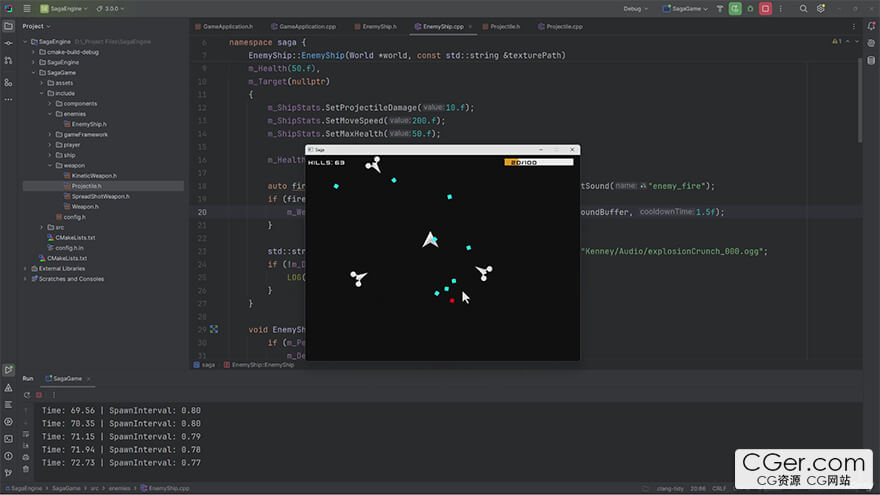This screenshot has width=880, height=495.
Task: Collapse the weapon folder in project tree
Action: [x=51, y=165]
